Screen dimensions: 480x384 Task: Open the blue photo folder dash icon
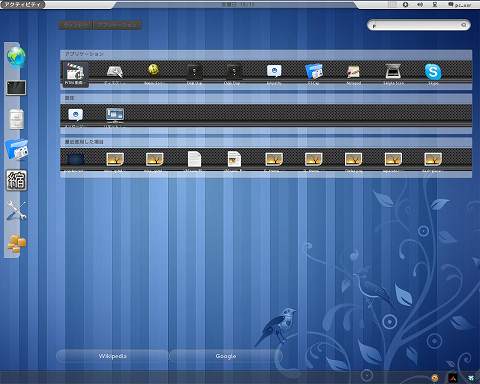click(17, 150)
